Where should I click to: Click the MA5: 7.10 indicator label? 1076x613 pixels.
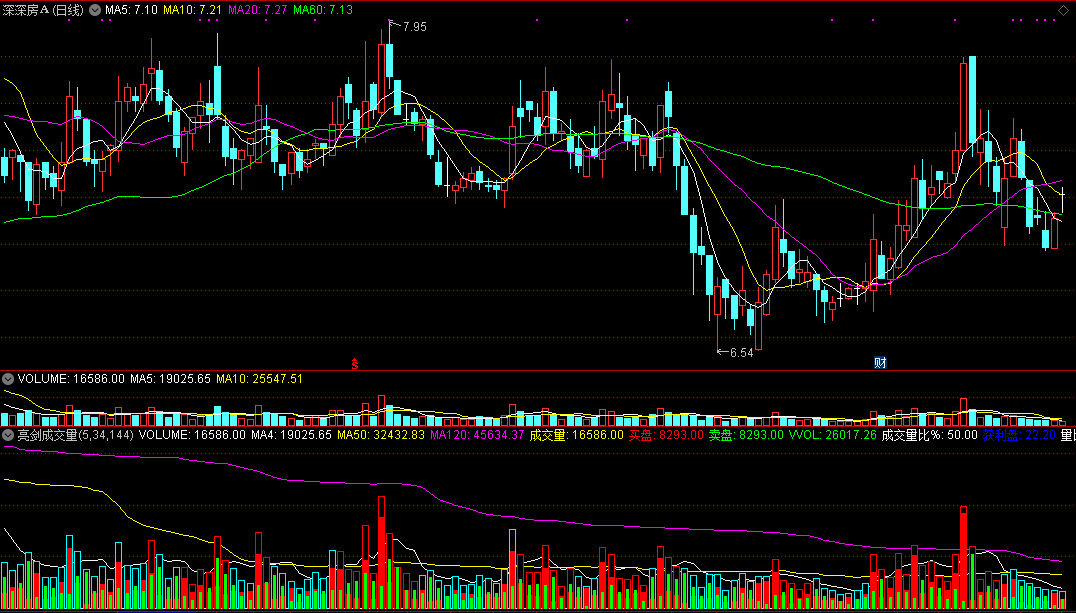click(x=131, y=10)
